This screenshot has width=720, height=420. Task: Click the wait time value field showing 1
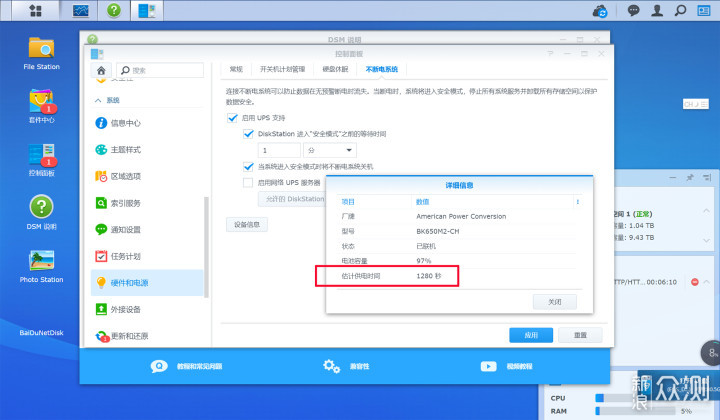coord(279,150)
